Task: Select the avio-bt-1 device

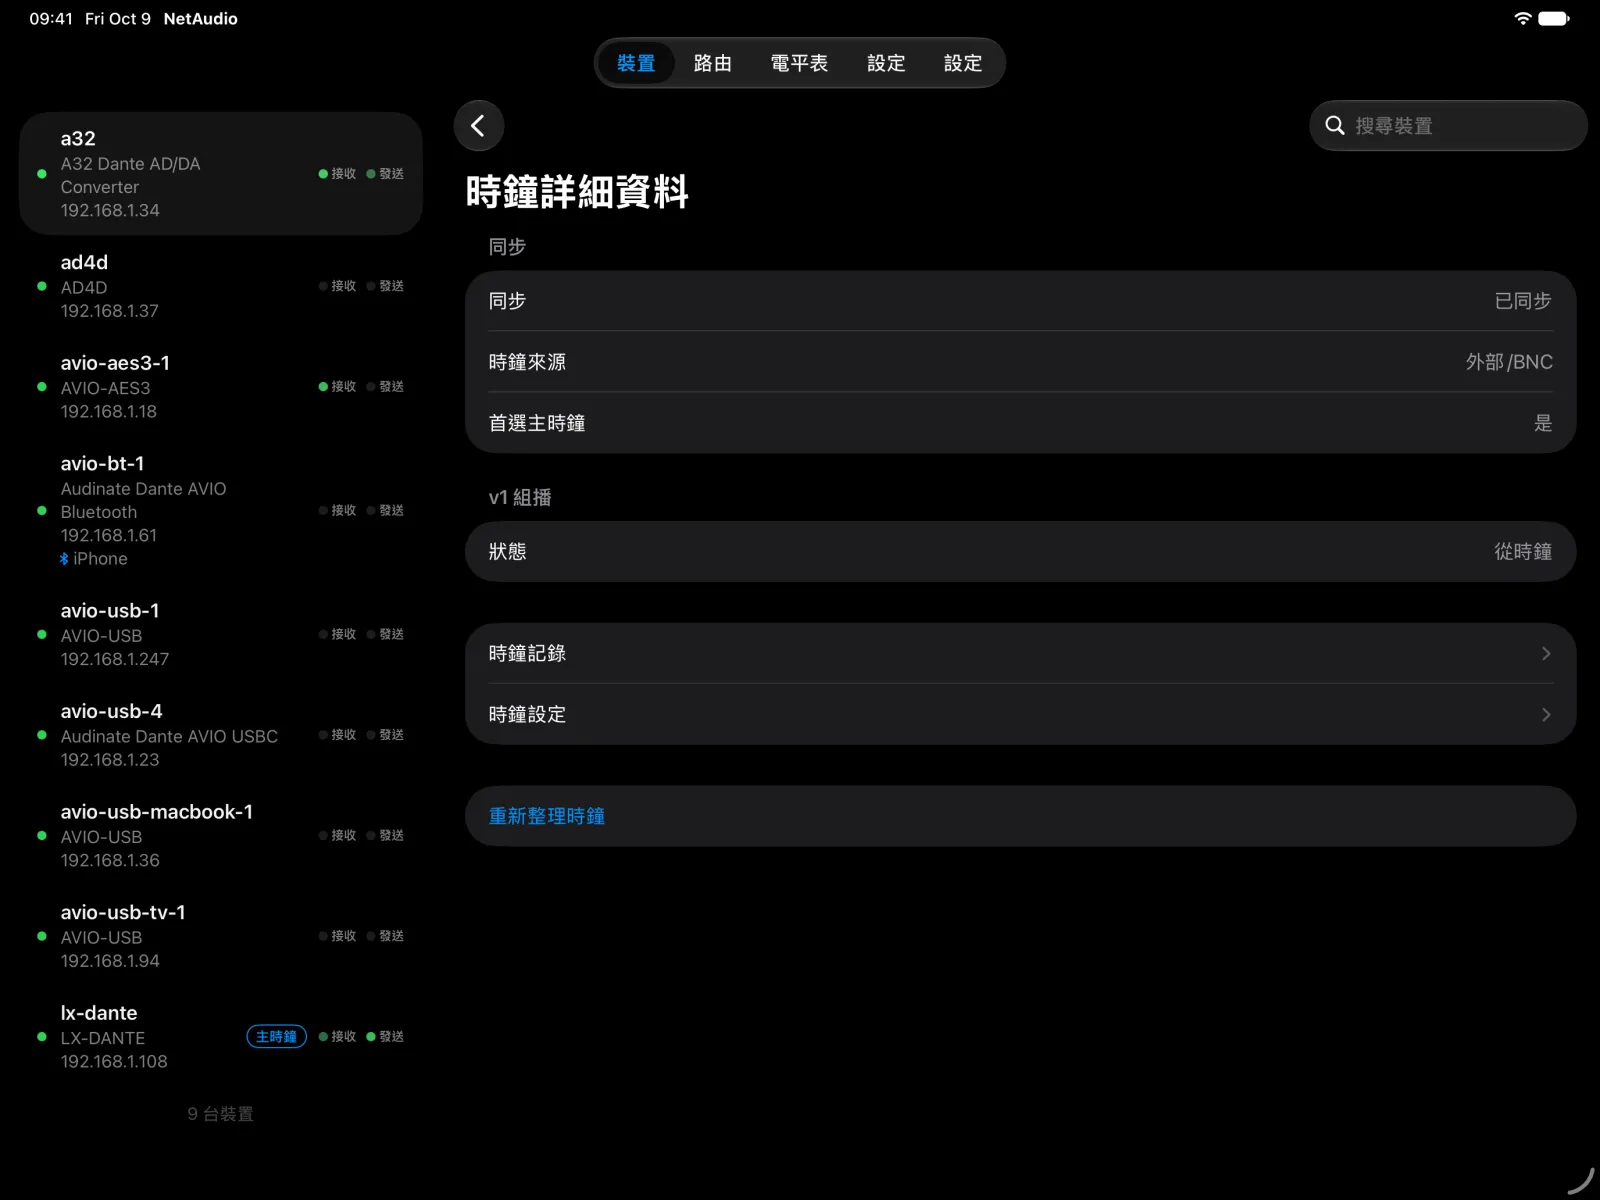Action: coord(221,511)
